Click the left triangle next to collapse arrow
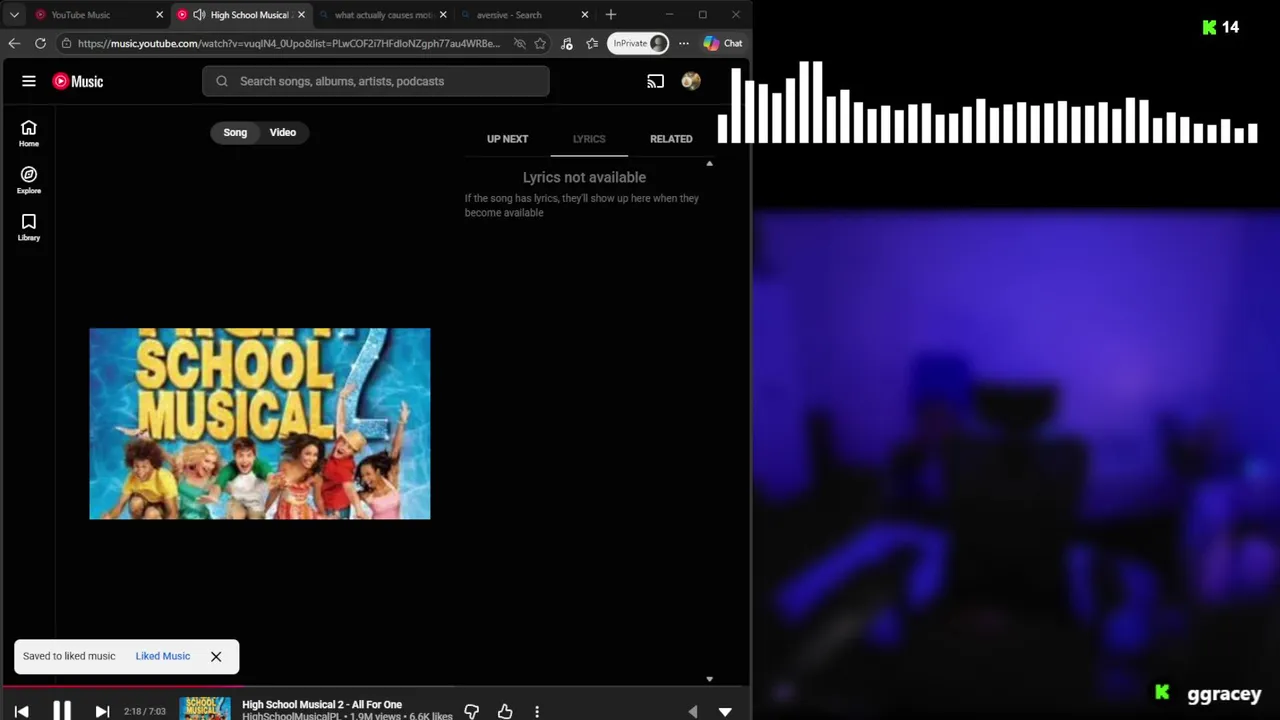The image size is (1280, 720). (693, 711)
